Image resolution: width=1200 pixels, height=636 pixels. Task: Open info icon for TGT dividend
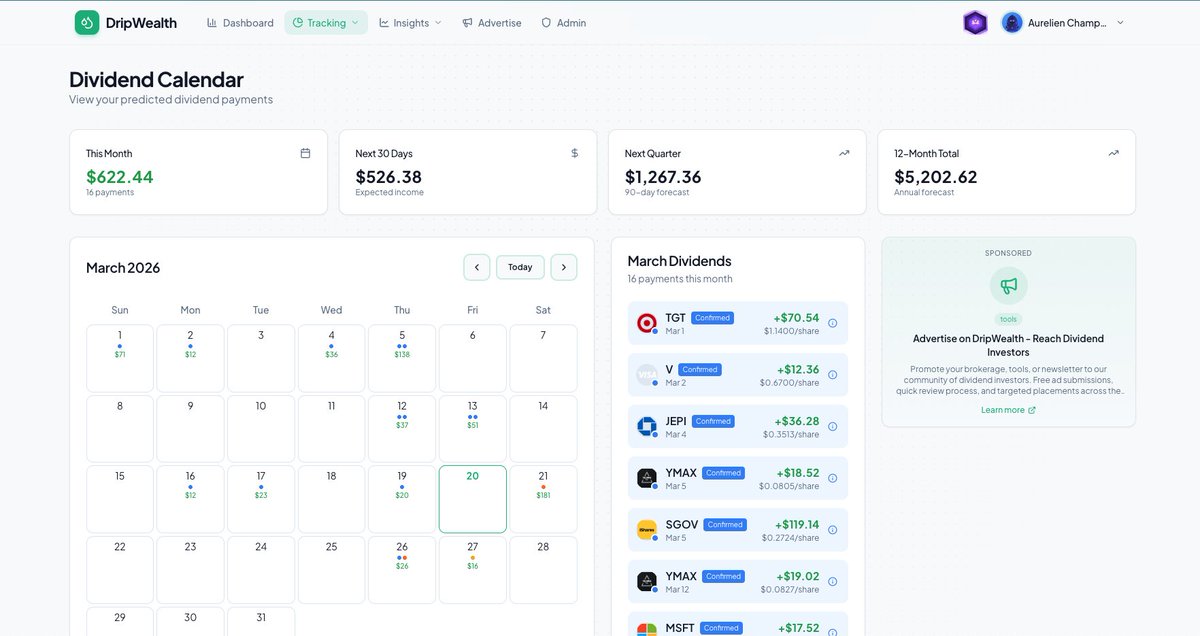click(x=832, y=323)
